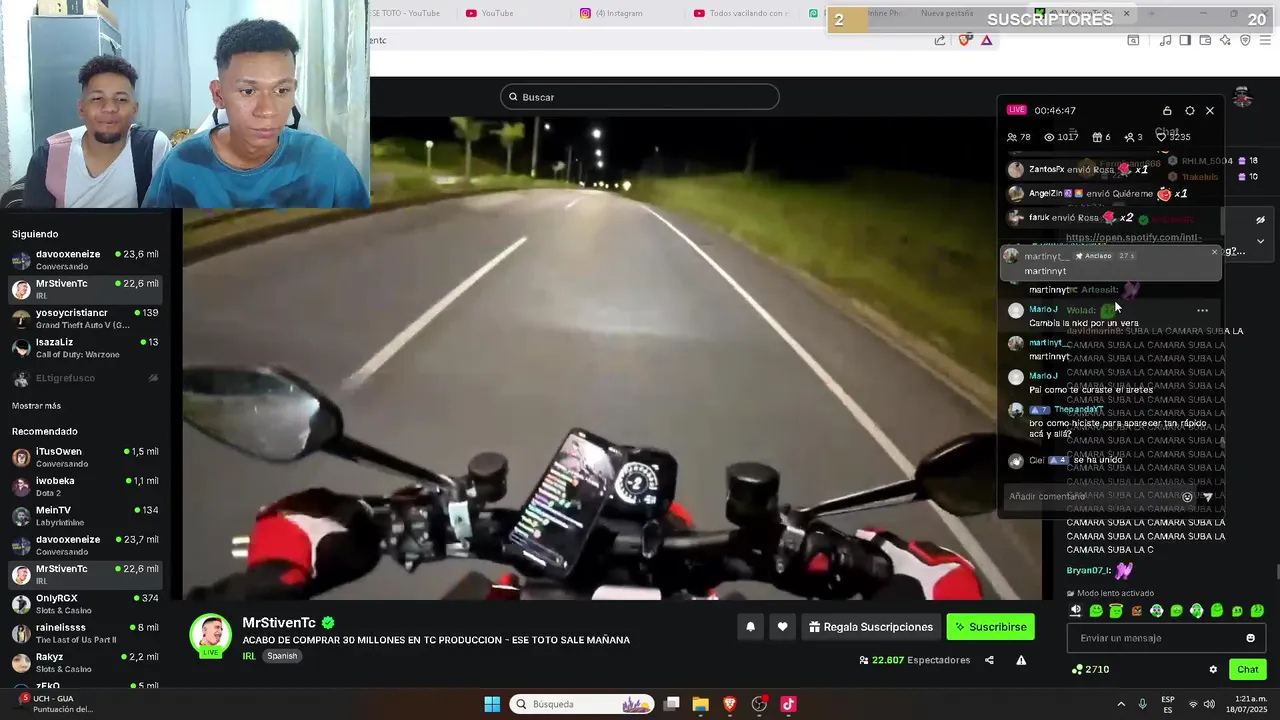This screenshot has height=720, width=1280.
Task: Send message with the green Chat button
Action: pos(1248,670)
